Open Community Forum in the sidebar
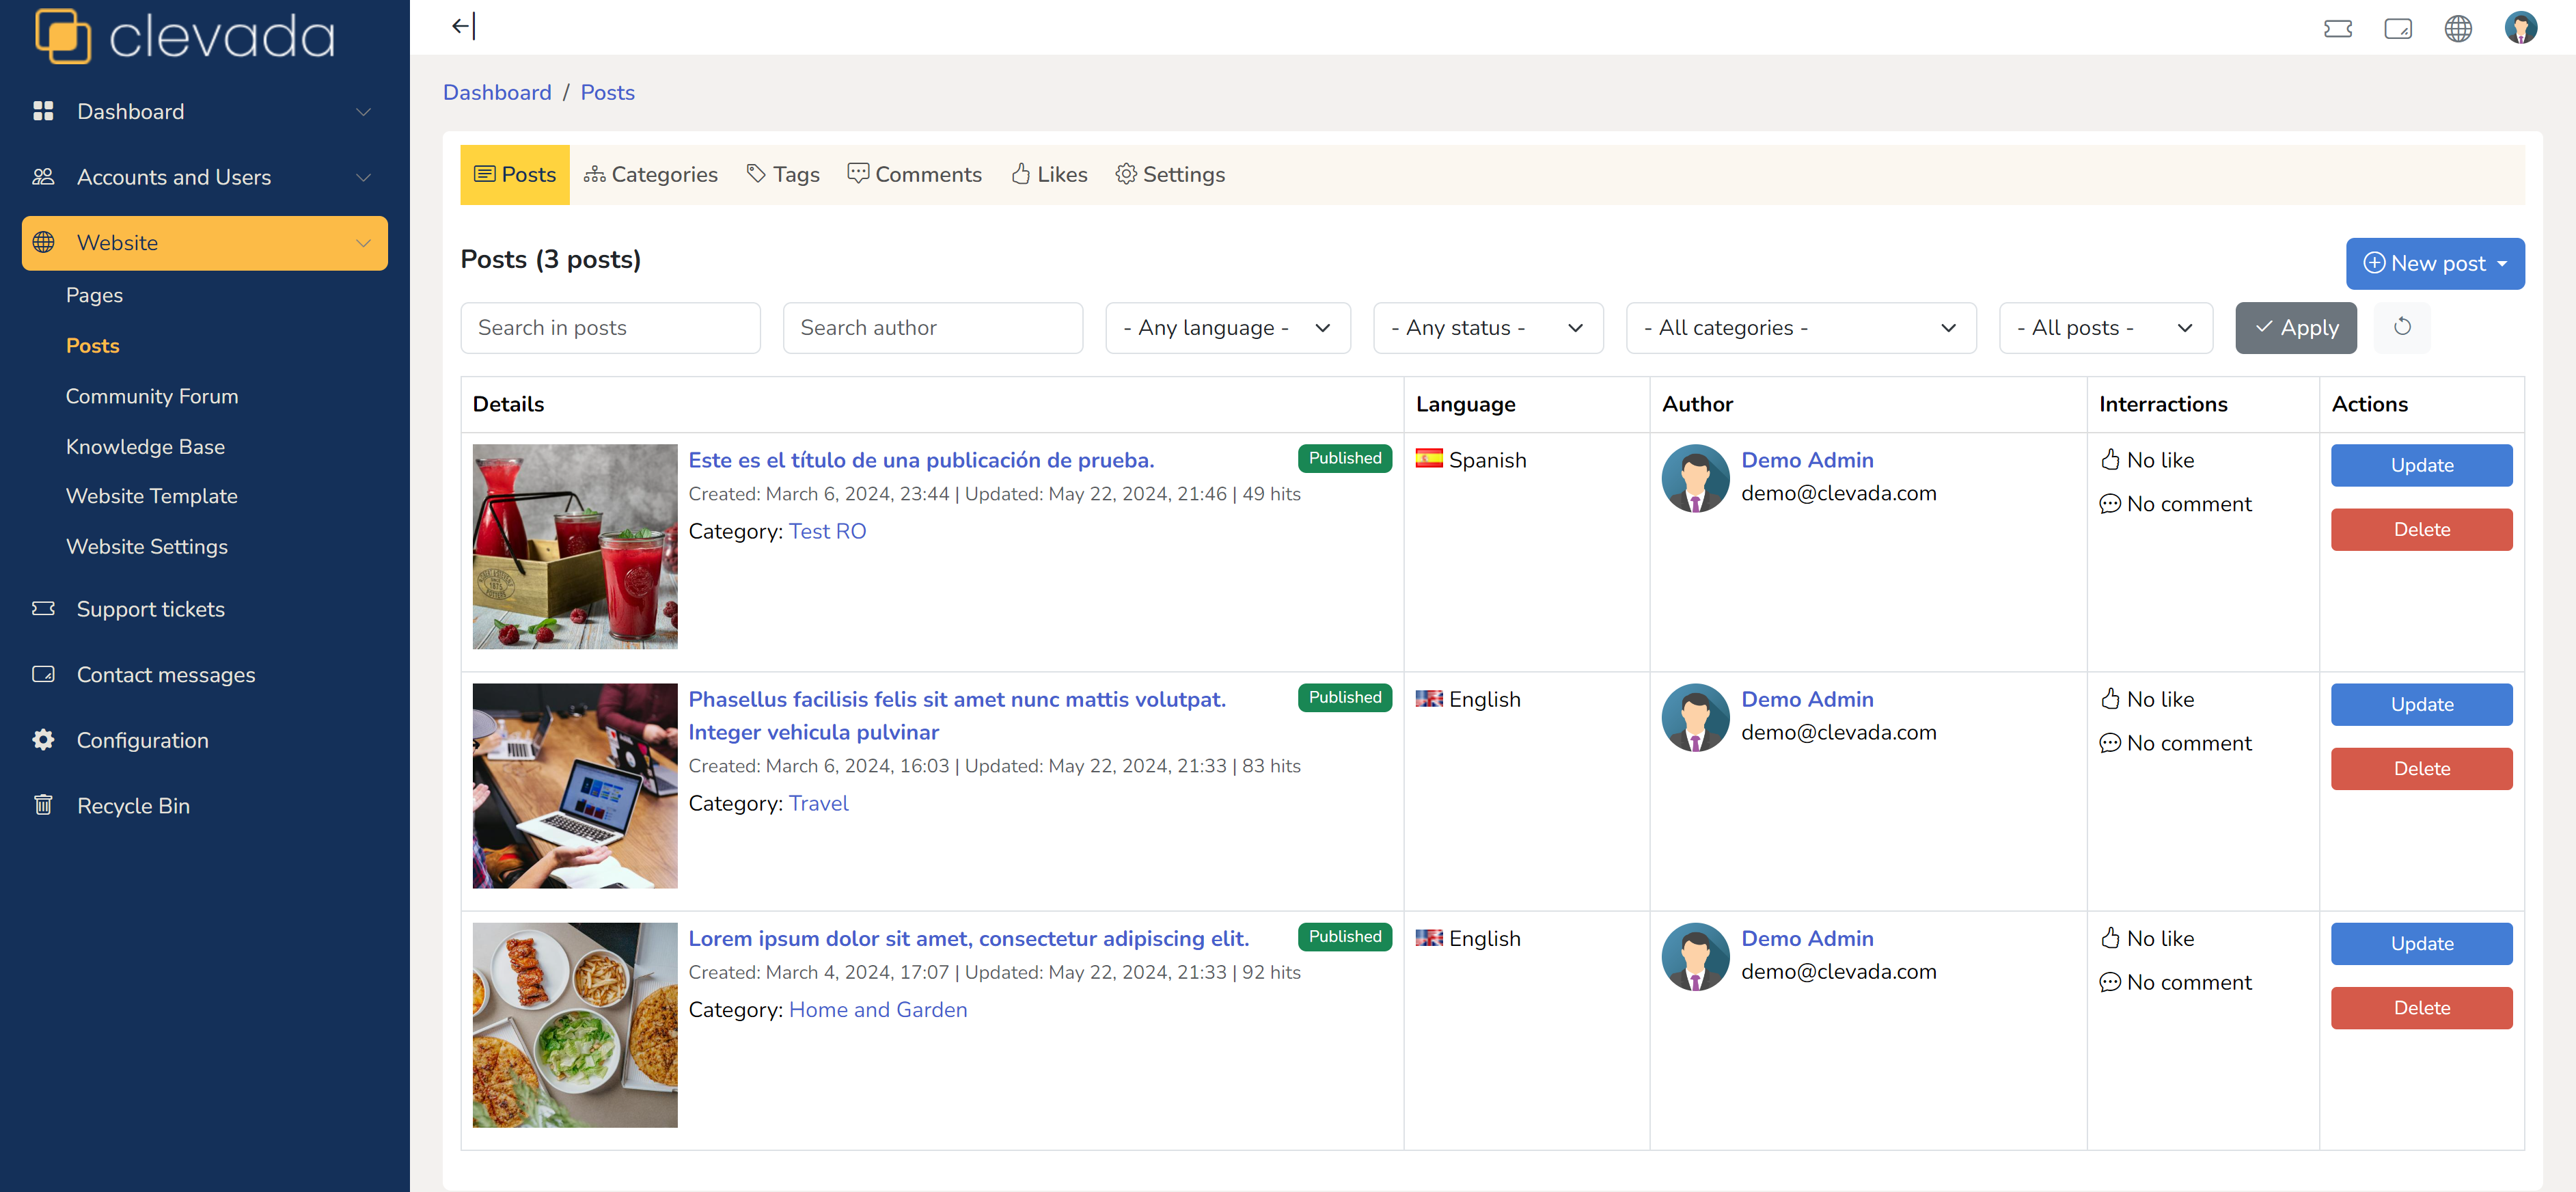This screenshot has width=2576, height=1192. 152,396
